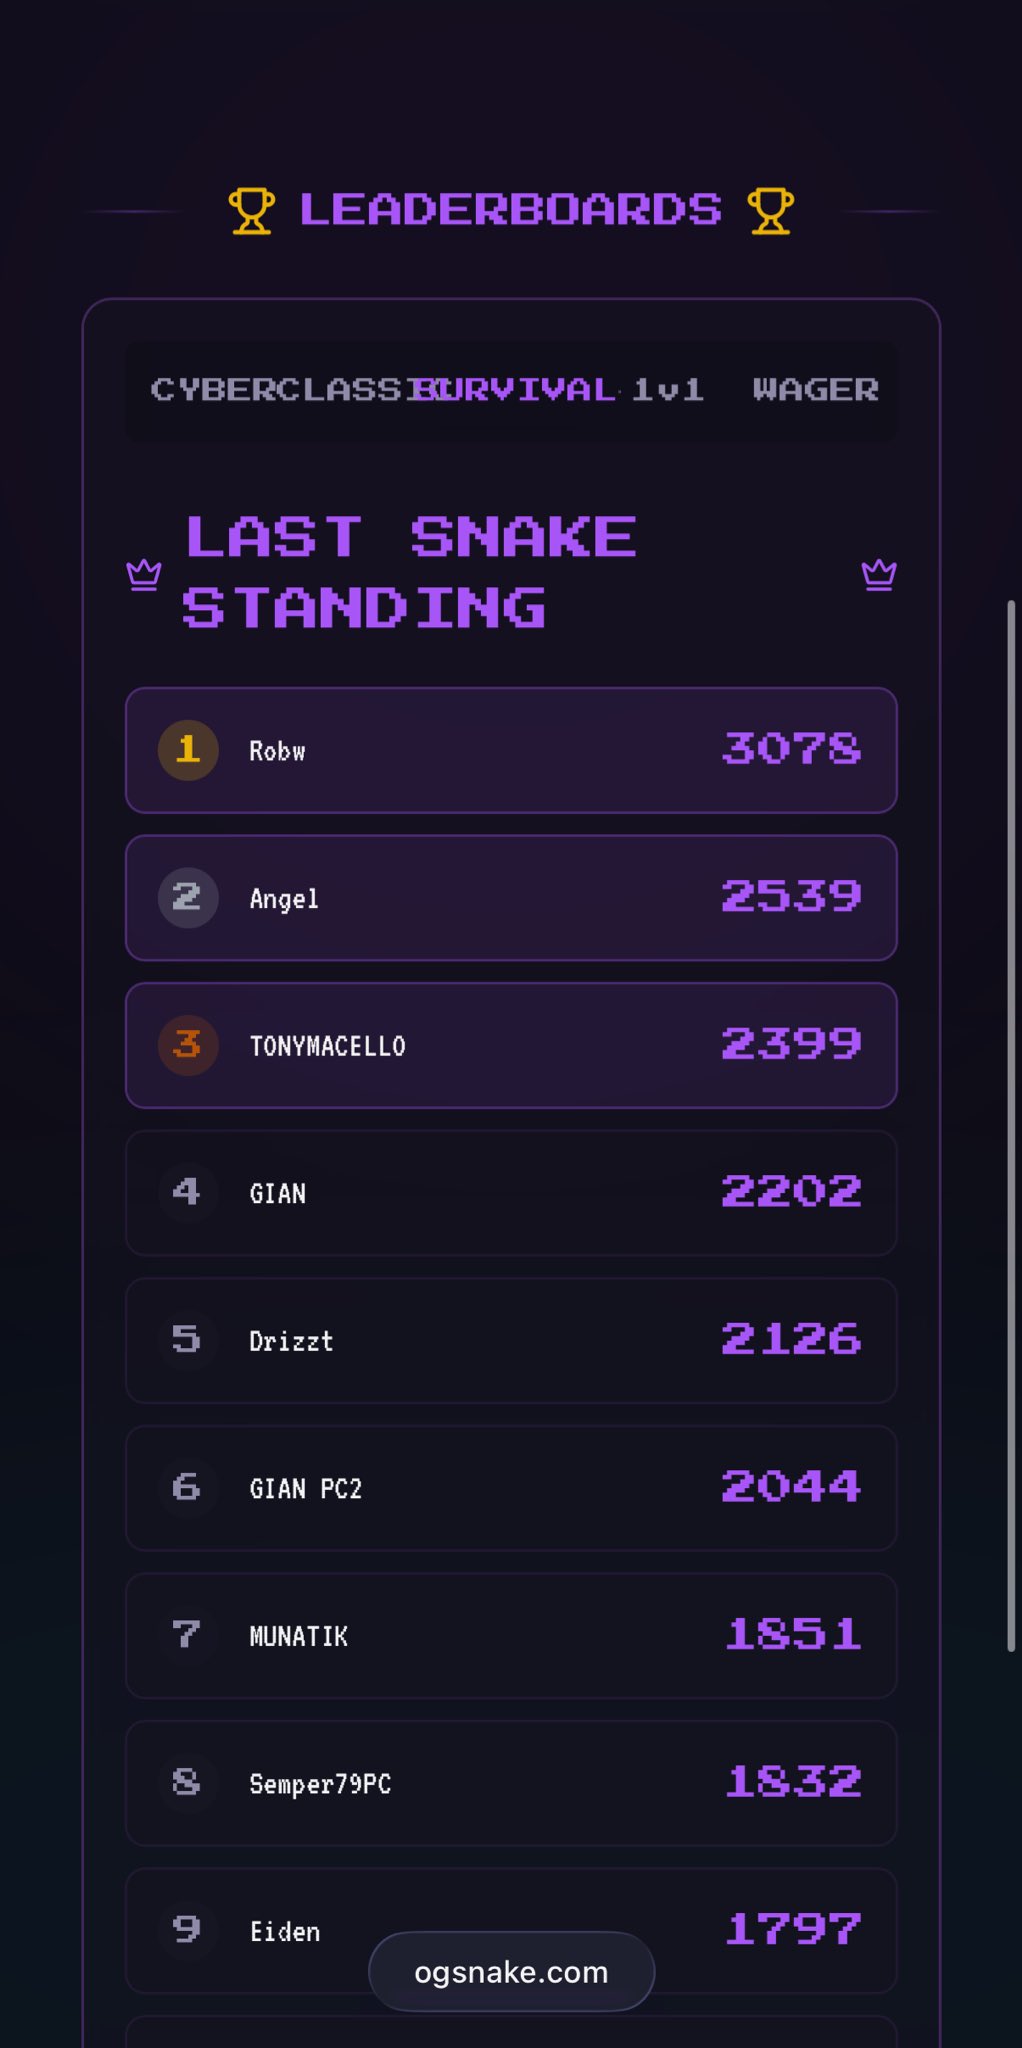Tap the rank 5 badge next to Drizzt

pos(188,1340)
